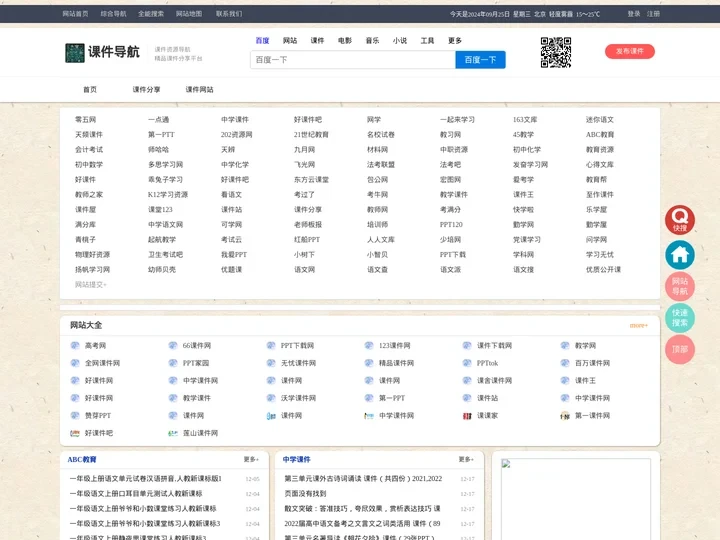Open the 零五网 link
720x540 pixels.
coord(85,119)
